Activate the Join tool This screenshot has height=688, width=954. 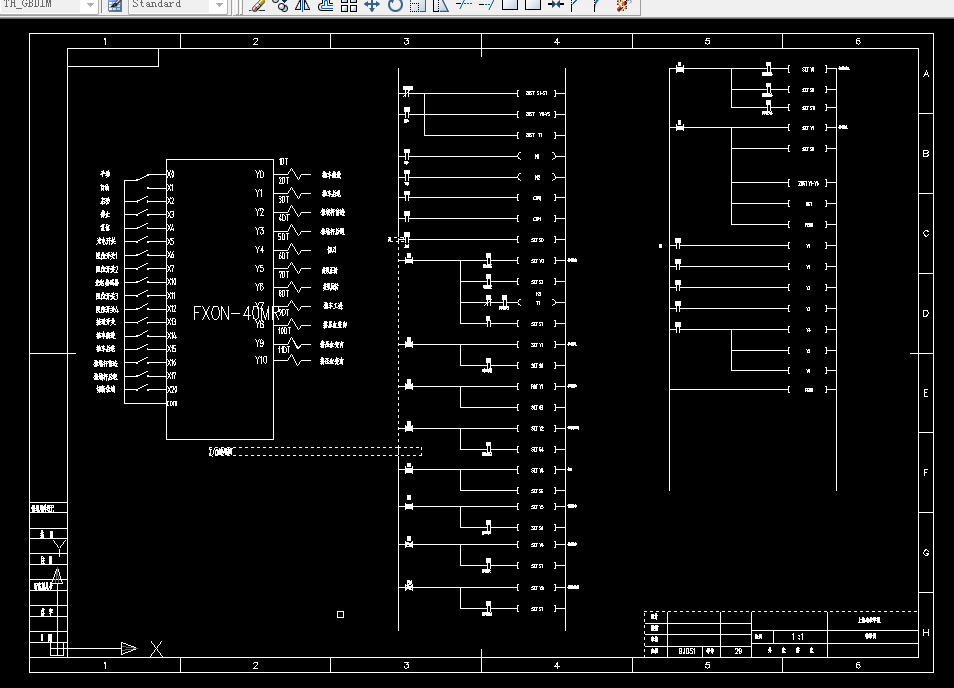(555, 5)
